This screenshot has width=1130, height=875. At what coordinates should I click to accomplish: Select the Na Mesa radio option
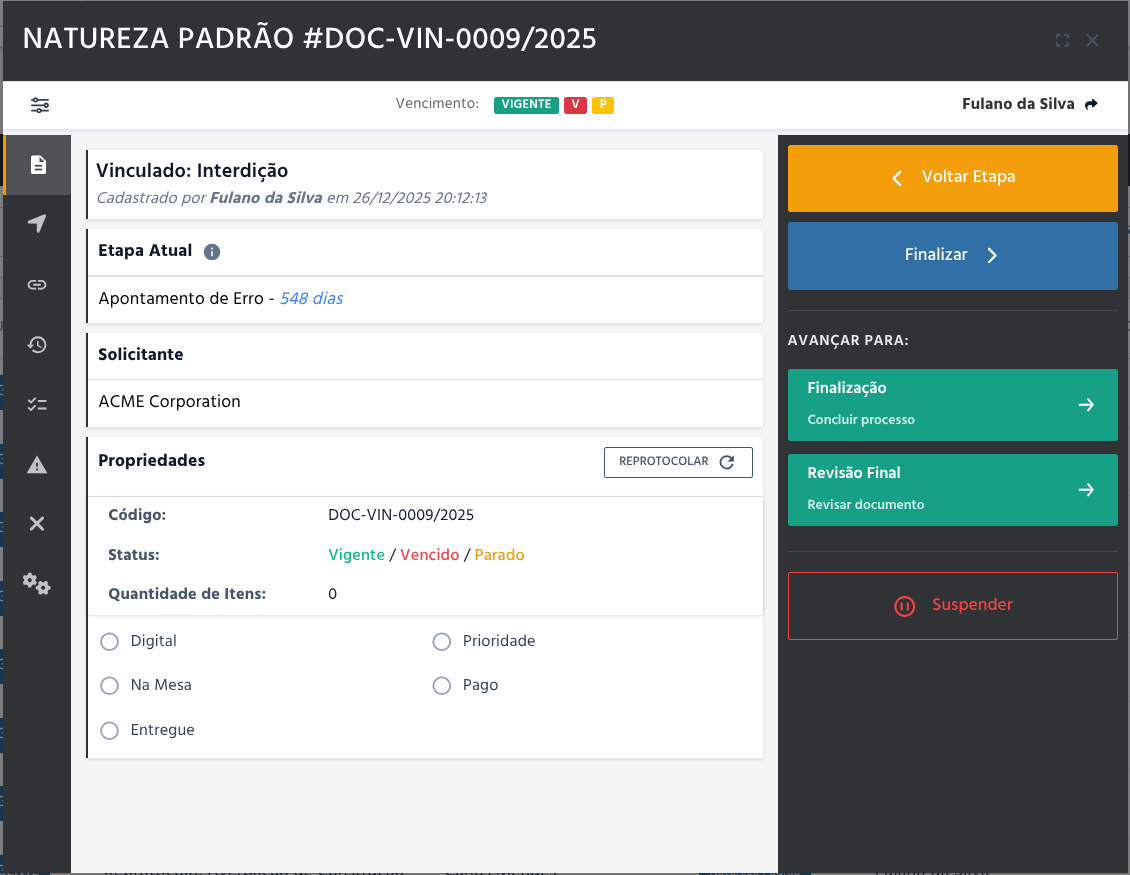pyautogui.click(x=110, y=686)
